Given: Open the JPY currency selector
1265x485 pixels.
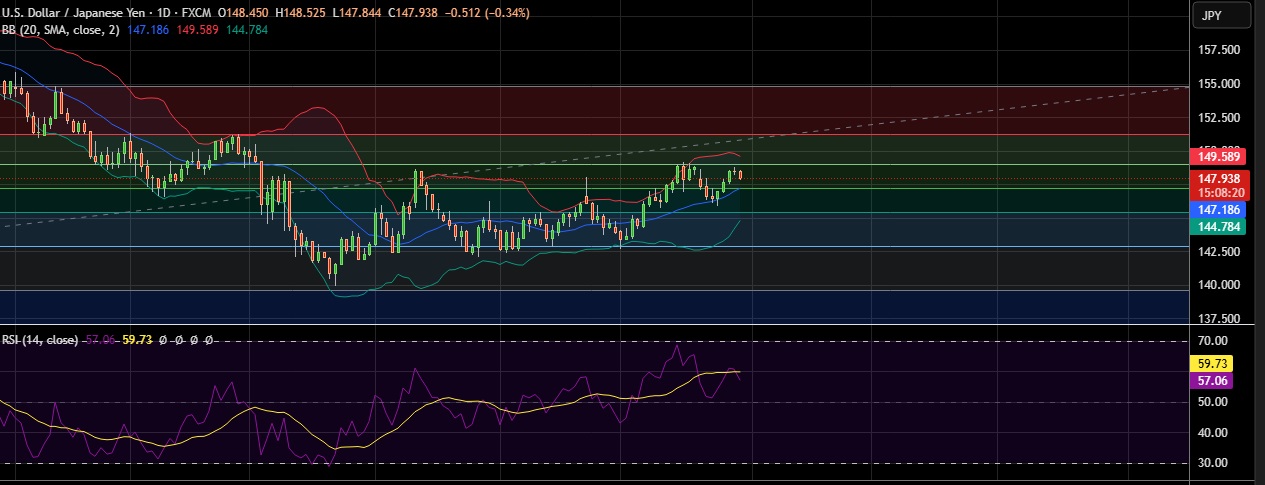Looking at the screenshot, I should pyautogui.click(x=1223, y=15).
